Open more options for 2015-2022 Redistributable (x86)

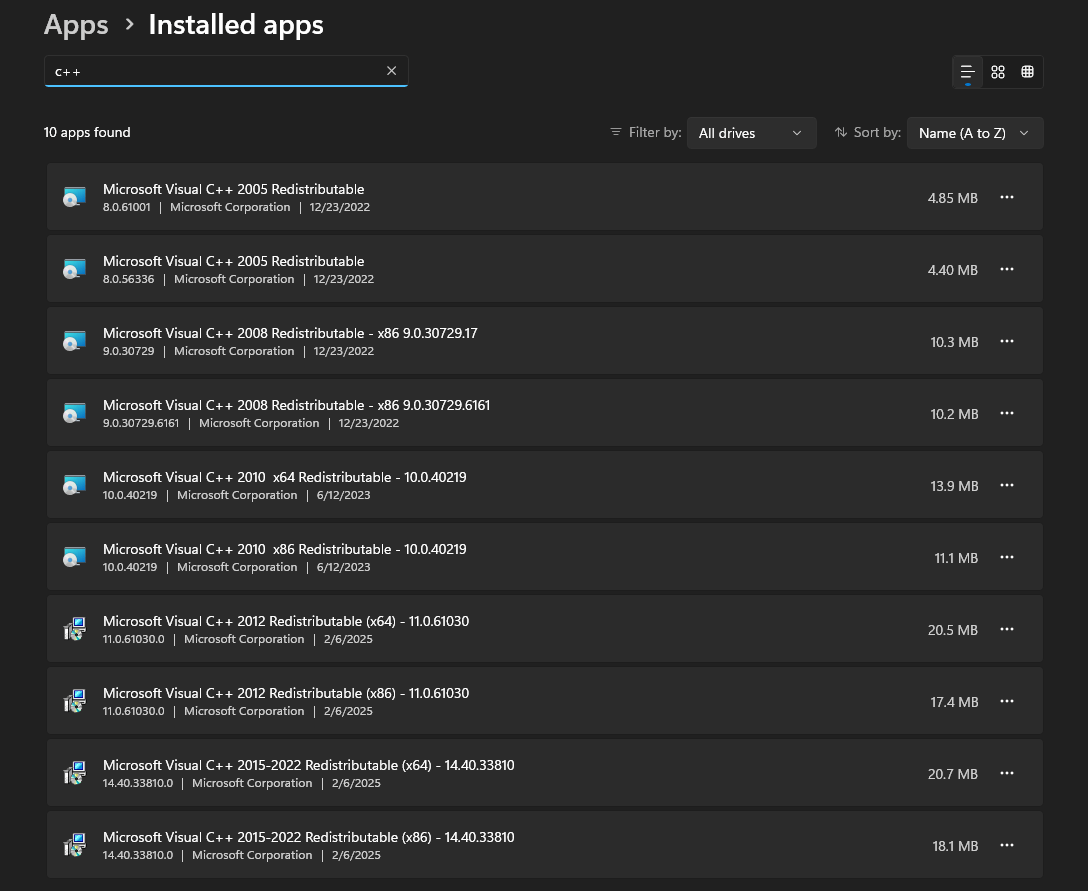tap(1007, 845)
